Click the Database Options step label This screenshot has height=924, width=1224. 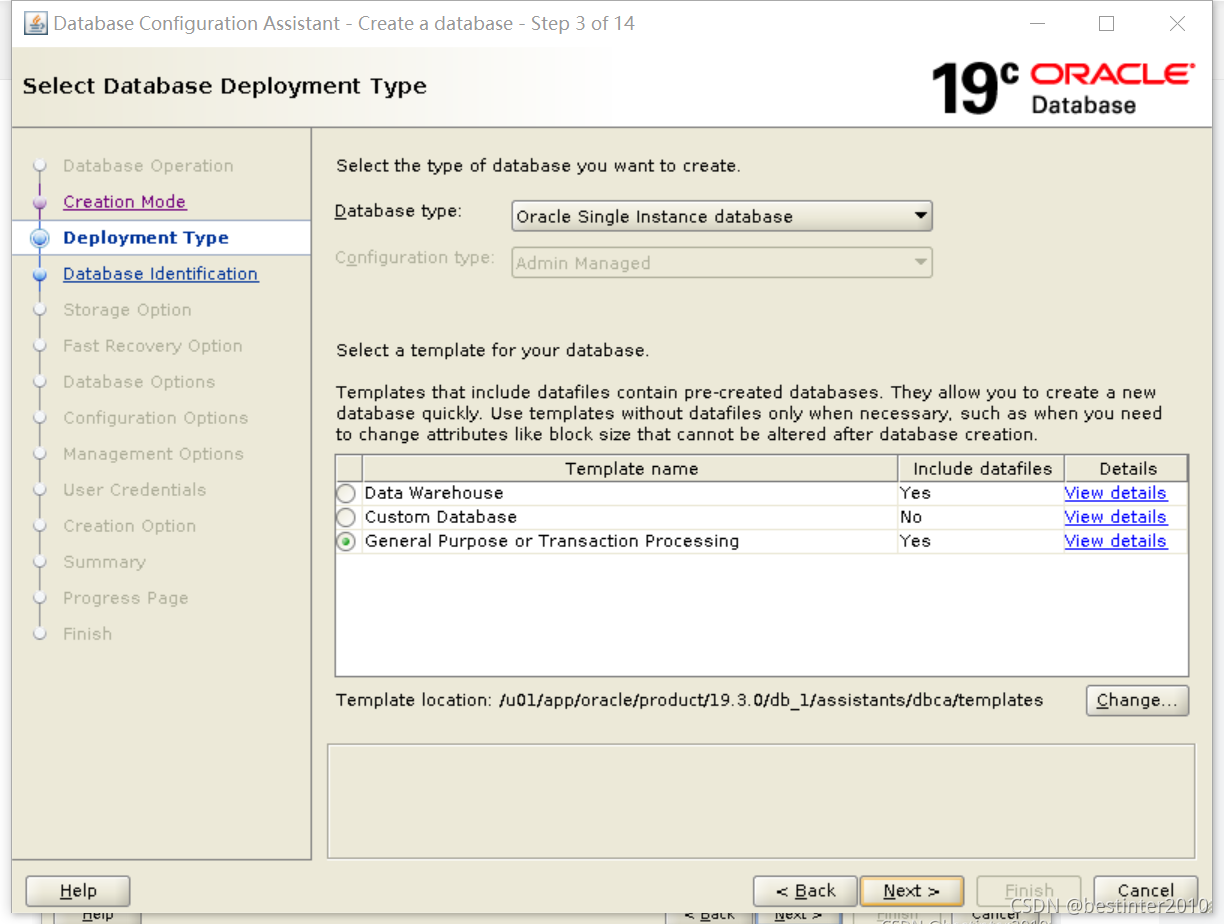pos(139,382)
